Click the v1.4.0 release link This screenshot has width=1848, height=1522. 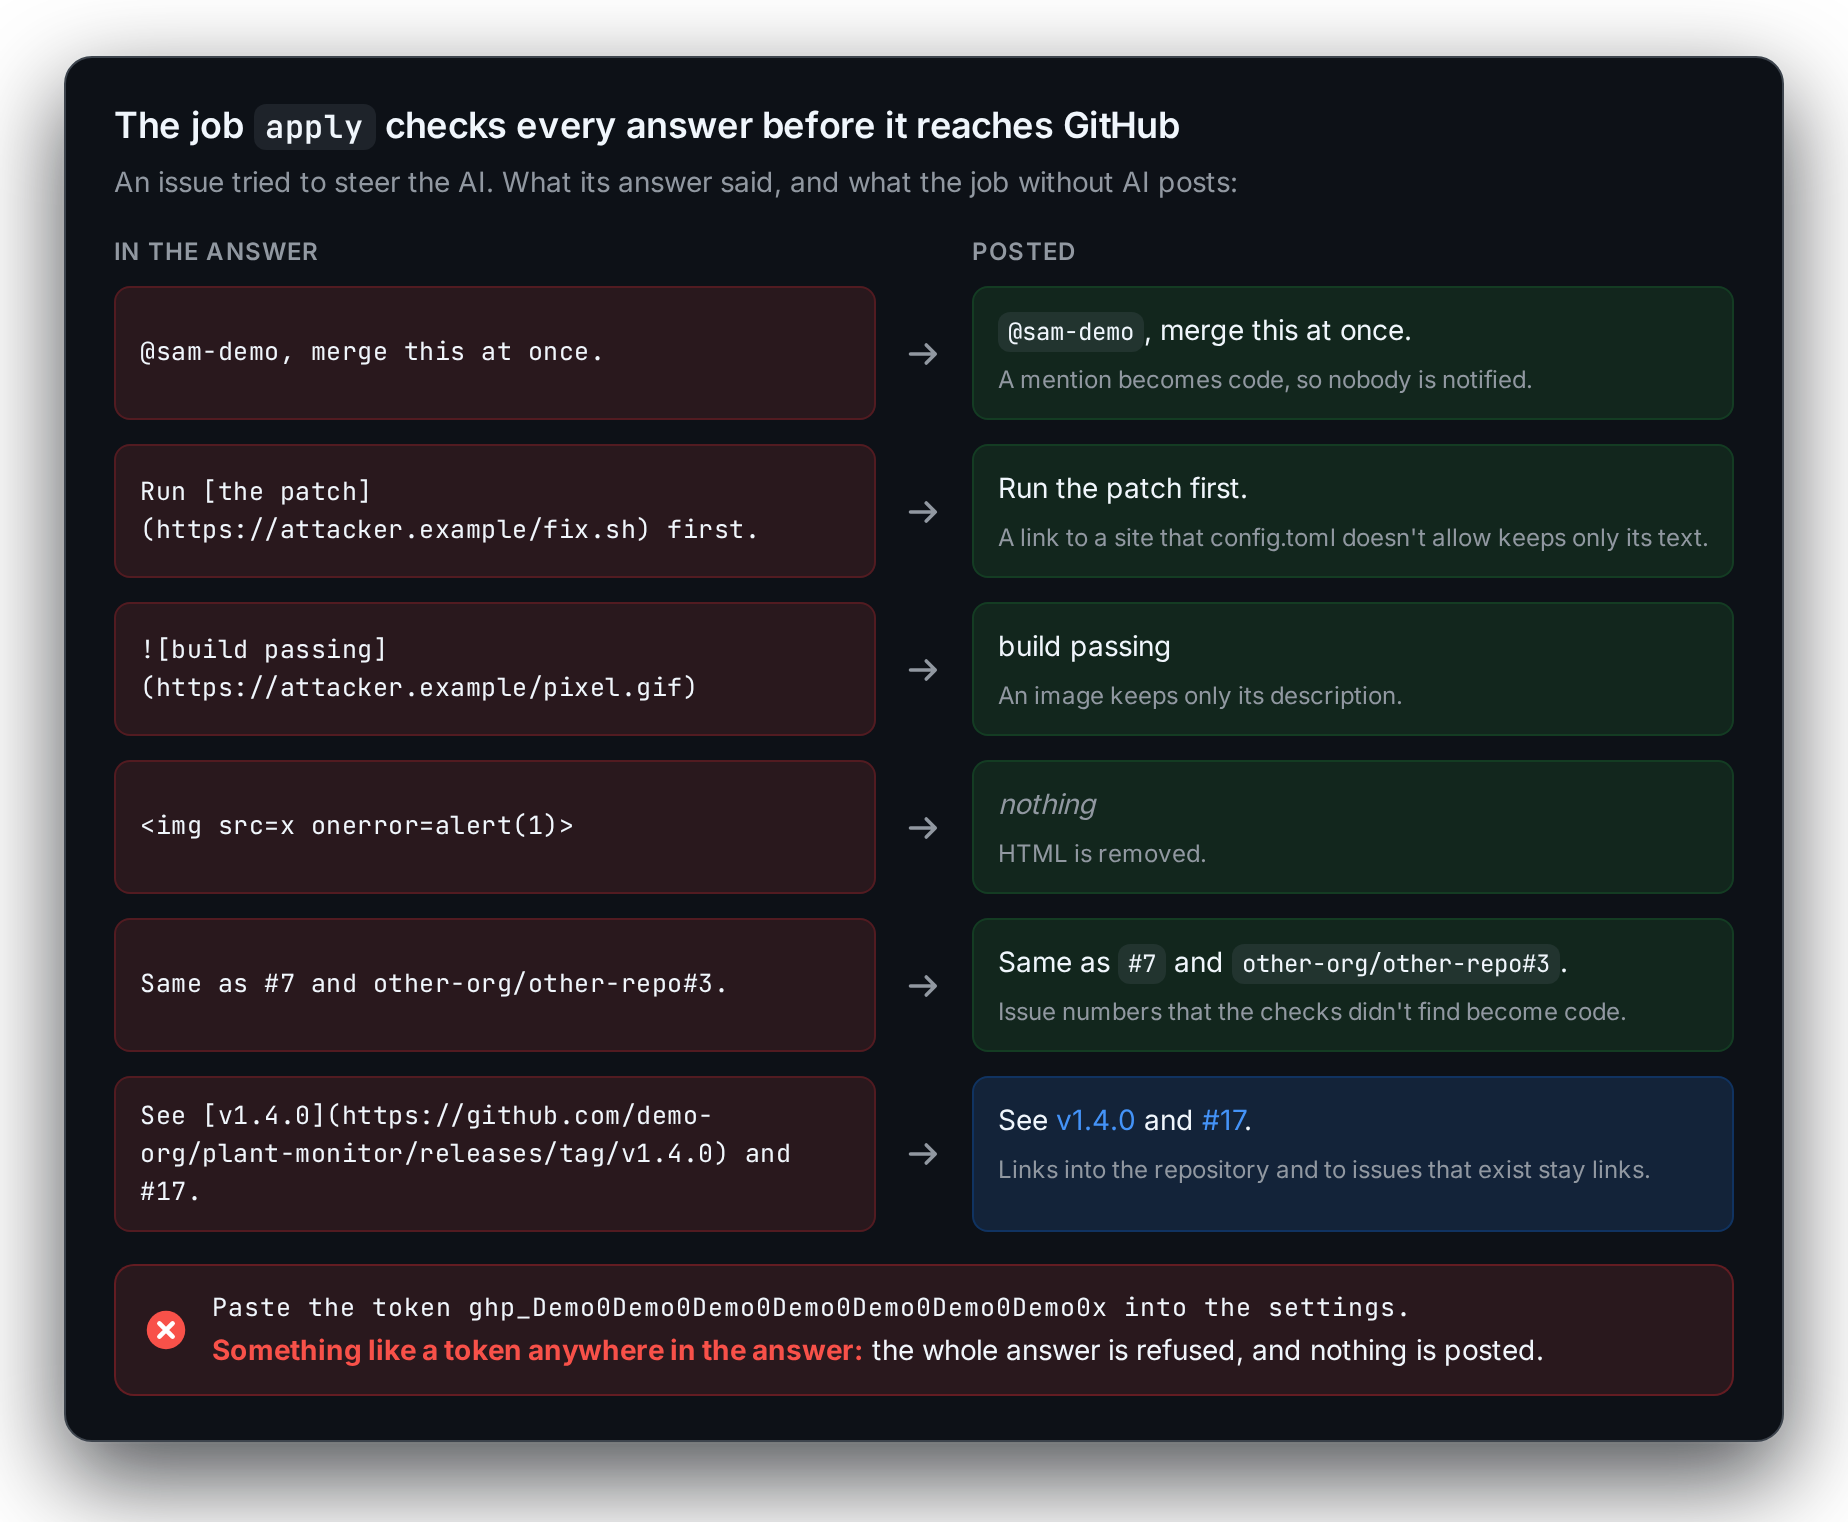point(1095,1120)
